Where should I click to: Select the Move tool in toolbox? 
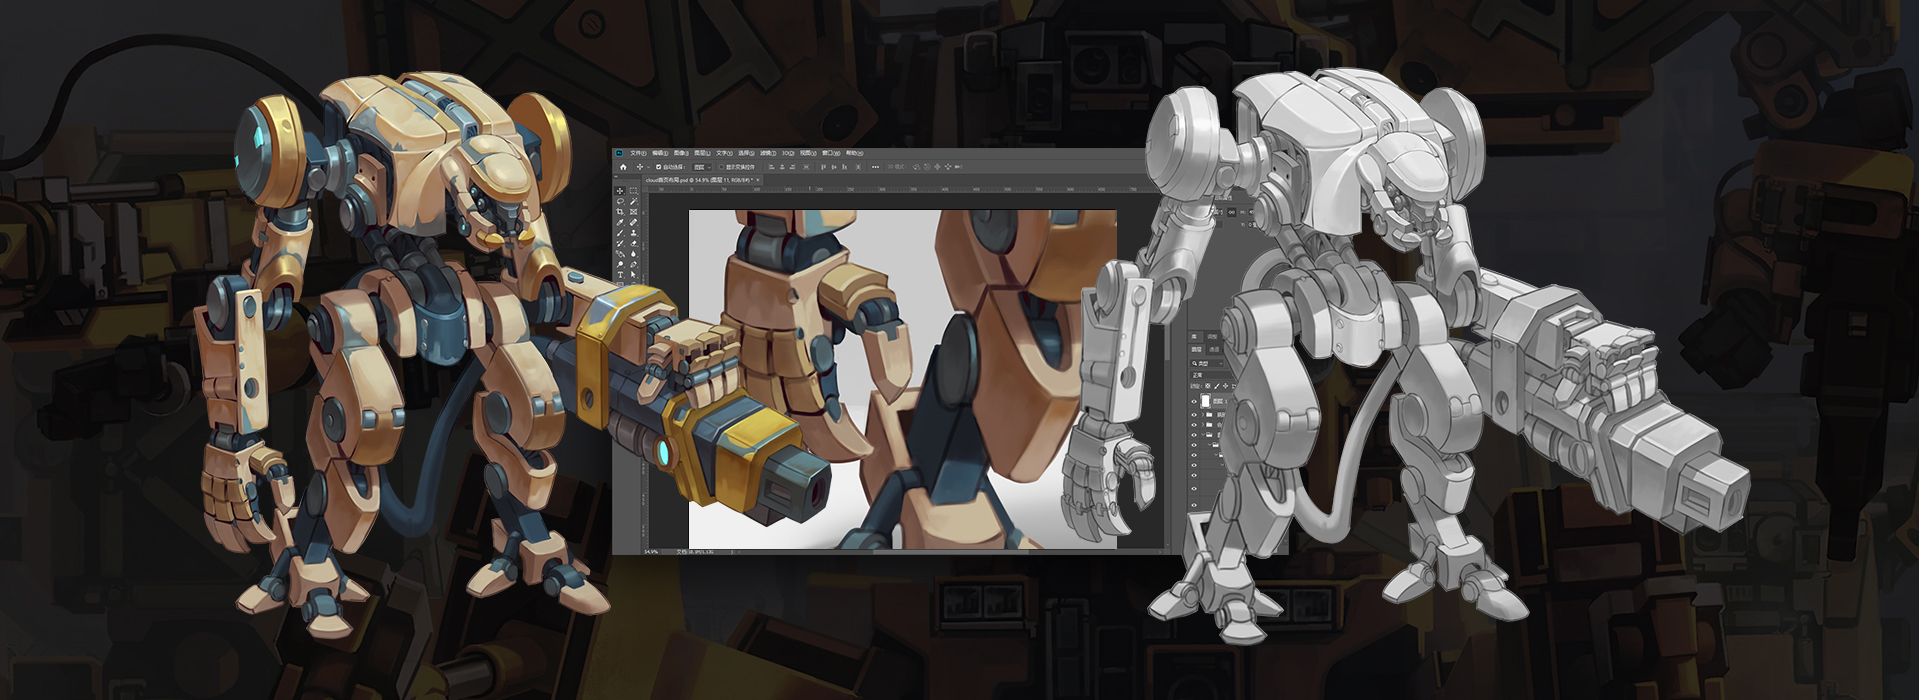click(620, 191)
